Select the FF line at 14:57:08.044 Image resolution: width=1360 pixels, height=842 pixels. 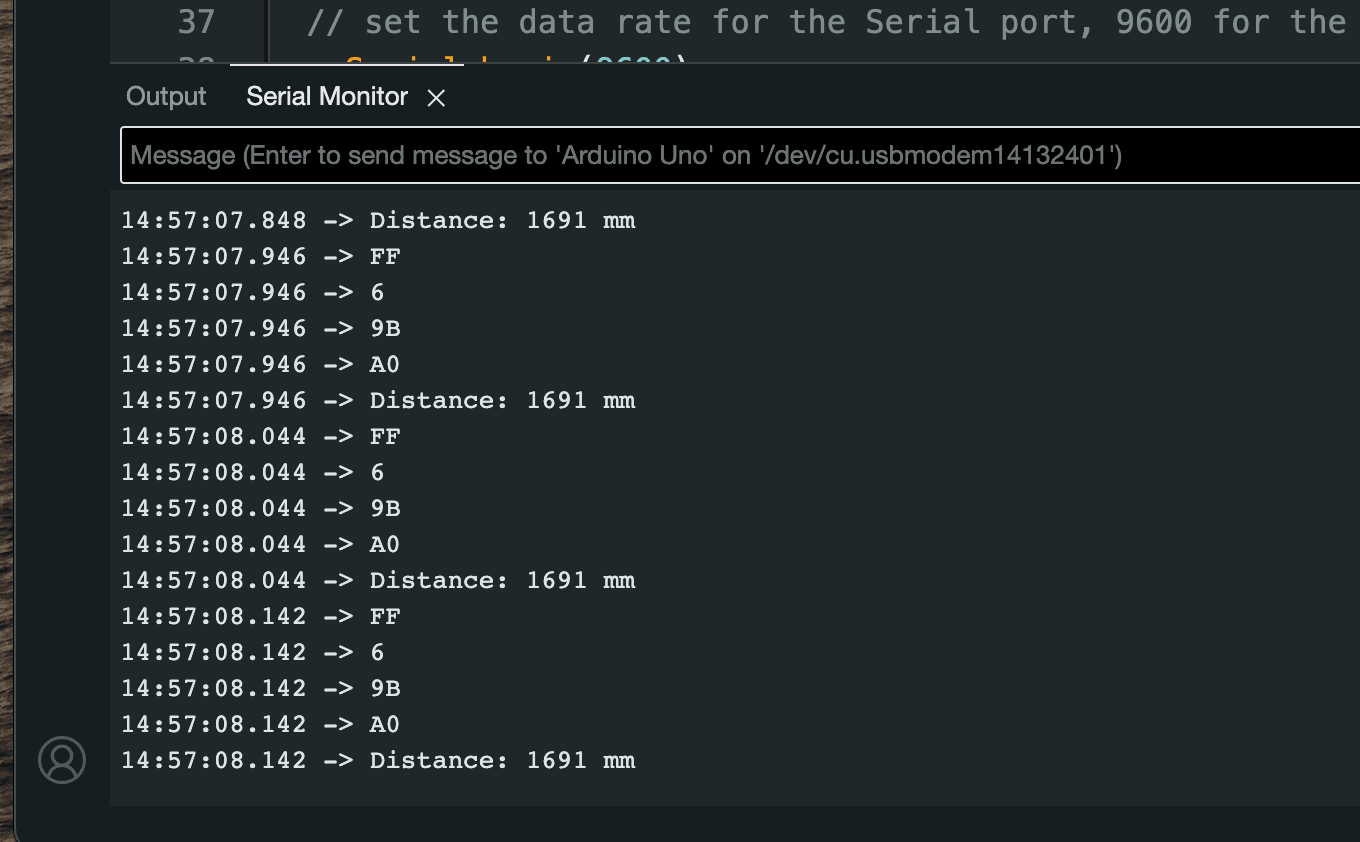pos(261,436)
